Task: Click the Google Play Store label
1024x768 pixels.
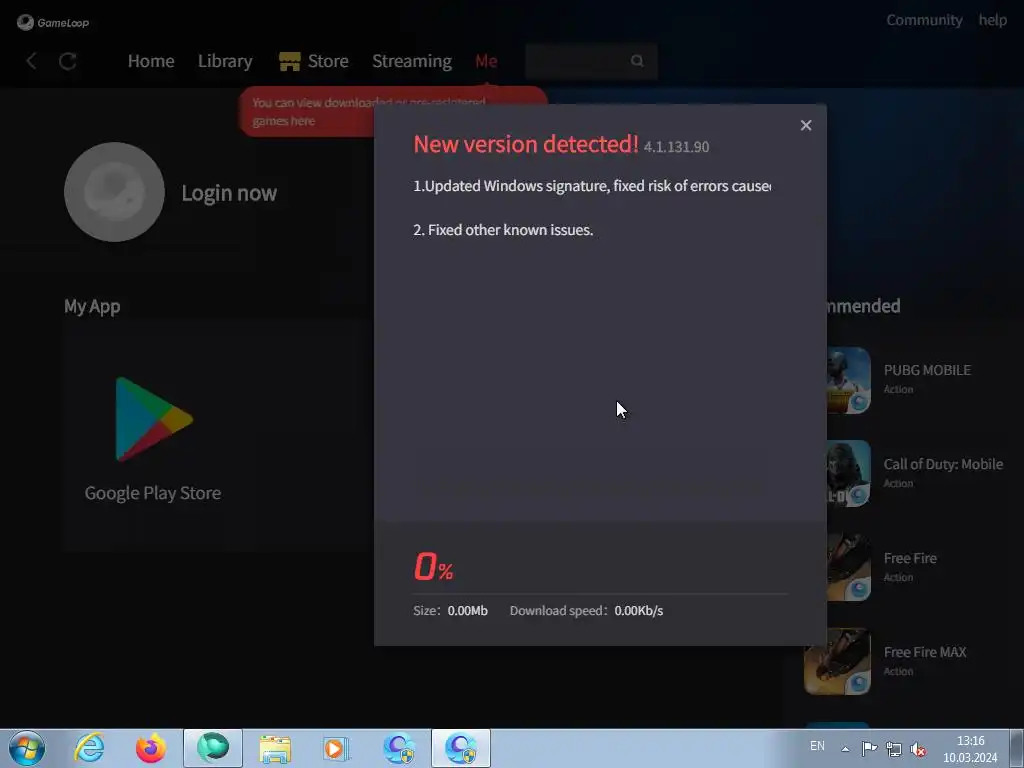Action: point(153,493)
